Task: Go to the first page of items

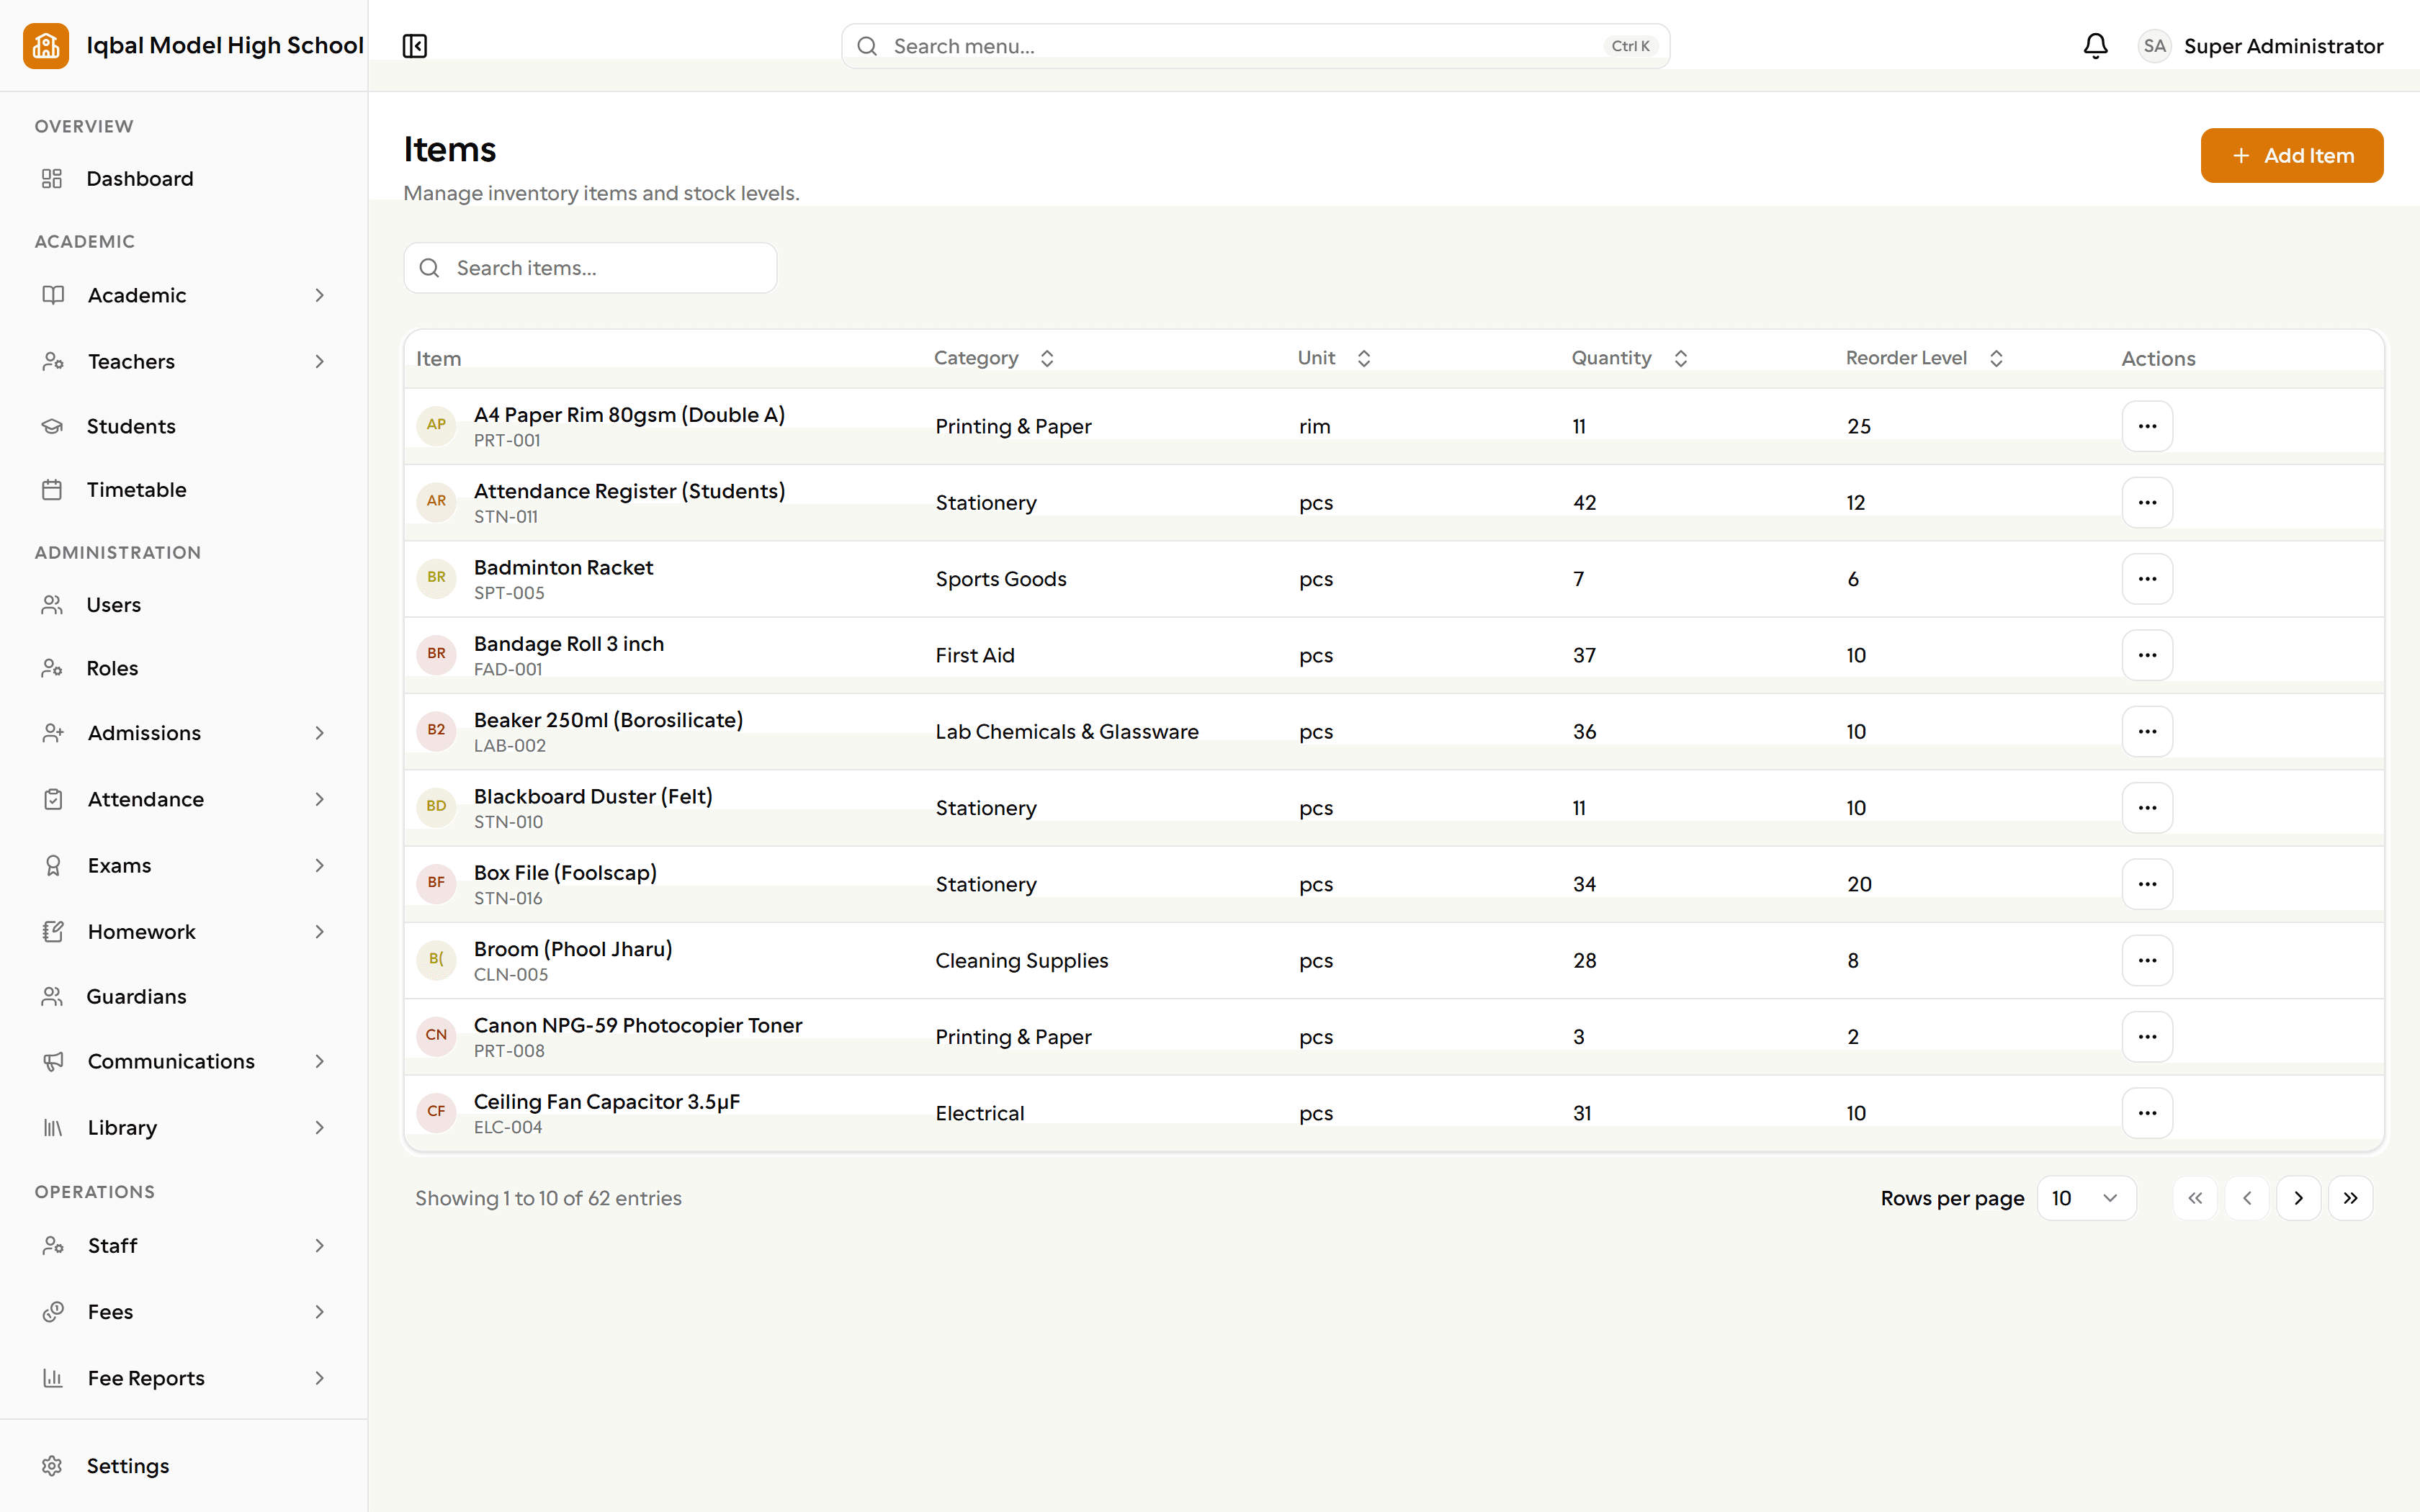Action: coord(2195,1198)
